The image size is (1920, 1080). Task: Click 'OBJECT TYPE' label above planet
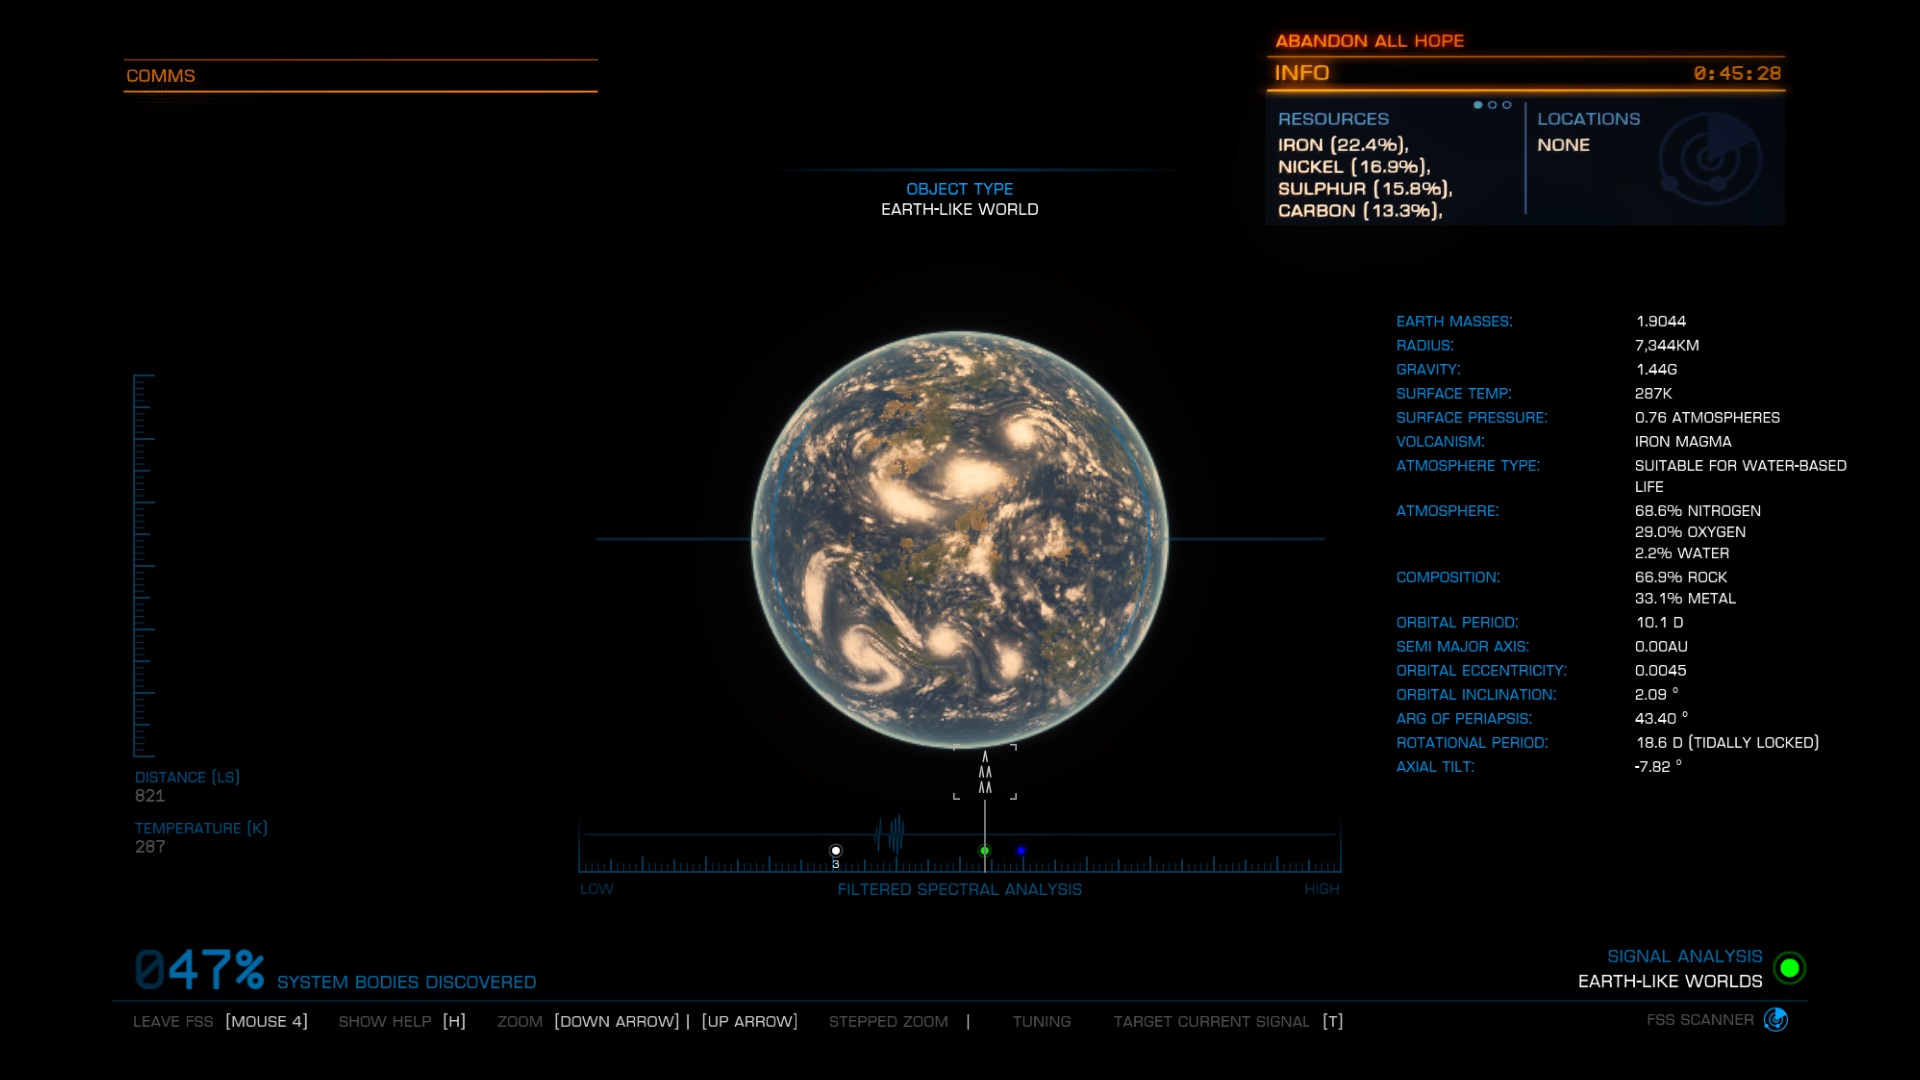point(959,189)
